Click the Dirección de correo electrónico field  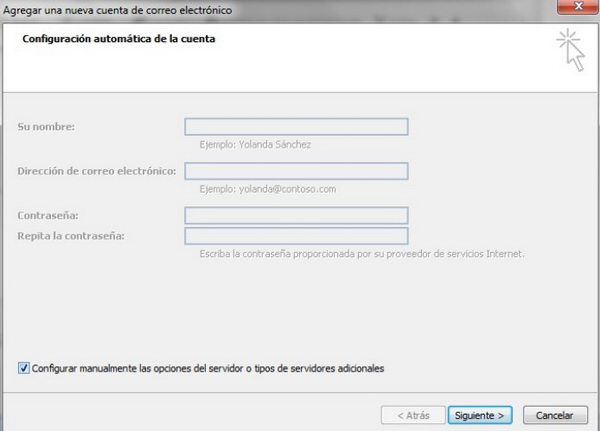296,171
